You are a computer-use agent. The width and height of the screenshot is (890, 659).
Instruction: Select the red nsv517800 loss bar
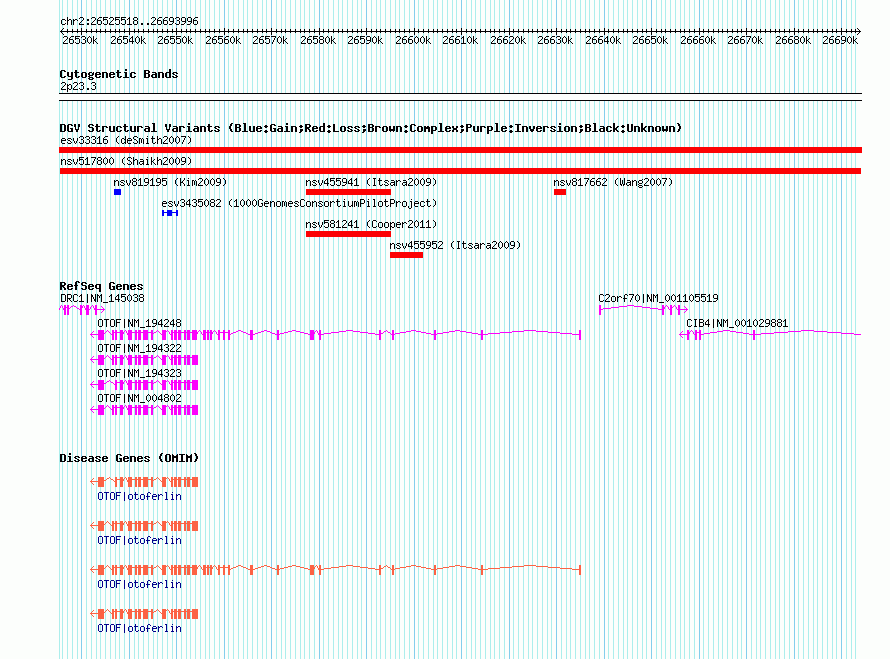460,171
